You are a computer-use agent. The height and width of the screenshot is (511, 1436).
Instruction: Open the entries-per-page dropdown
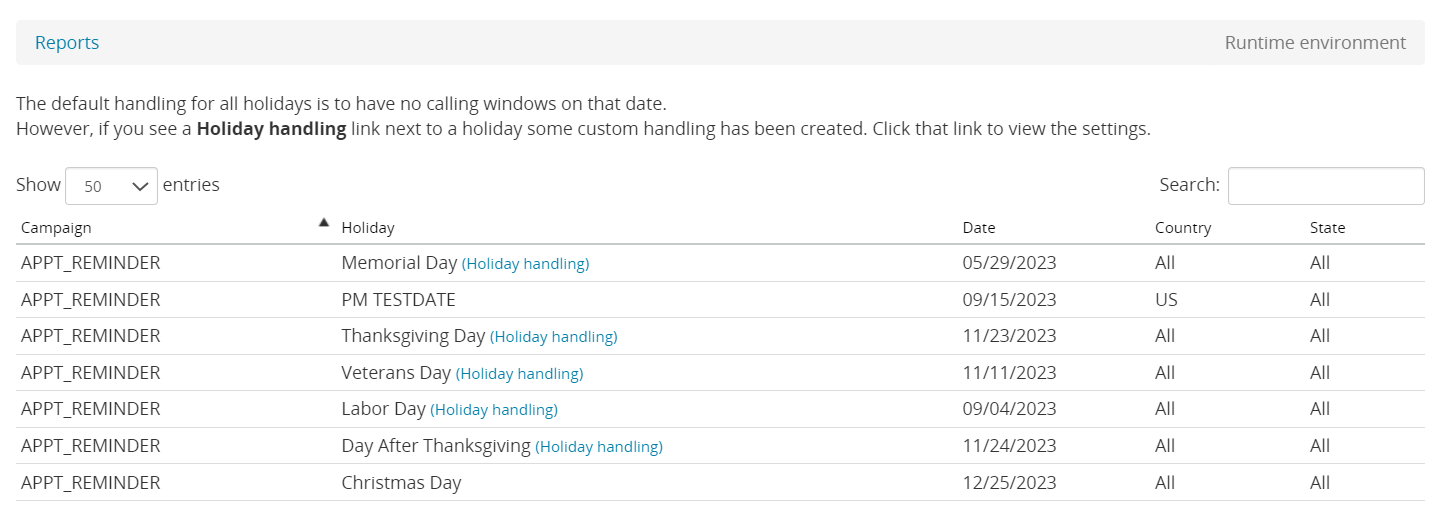111,186
